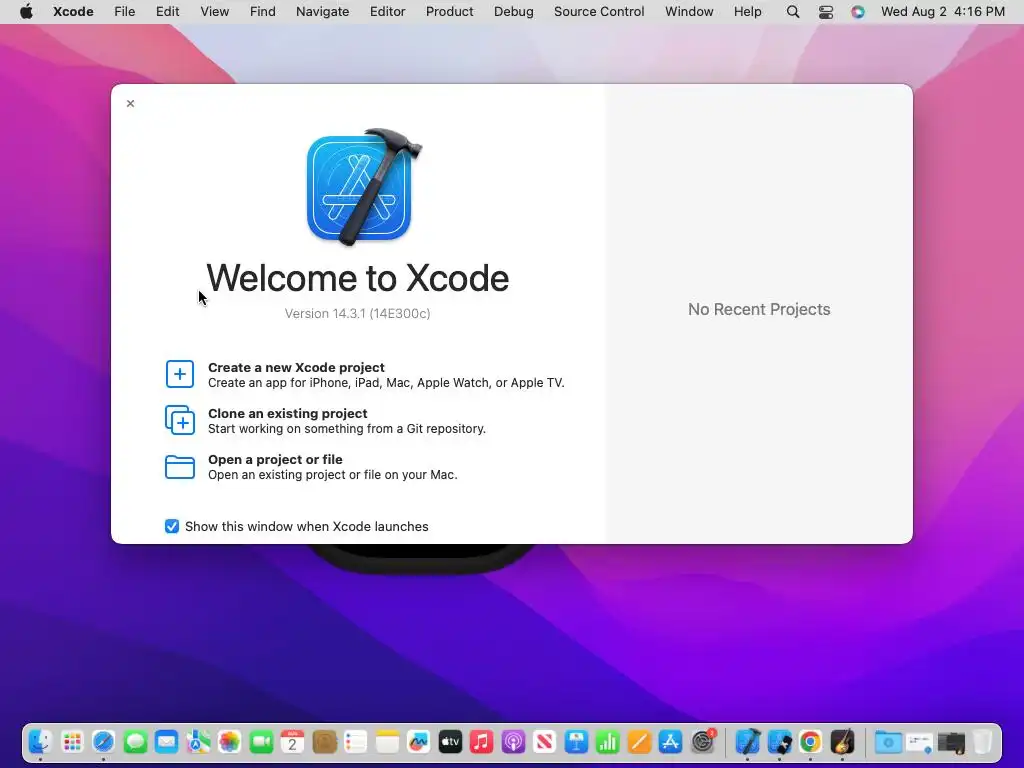
Task: Click Open a project or file title
Action: click(x=275, y=459)
